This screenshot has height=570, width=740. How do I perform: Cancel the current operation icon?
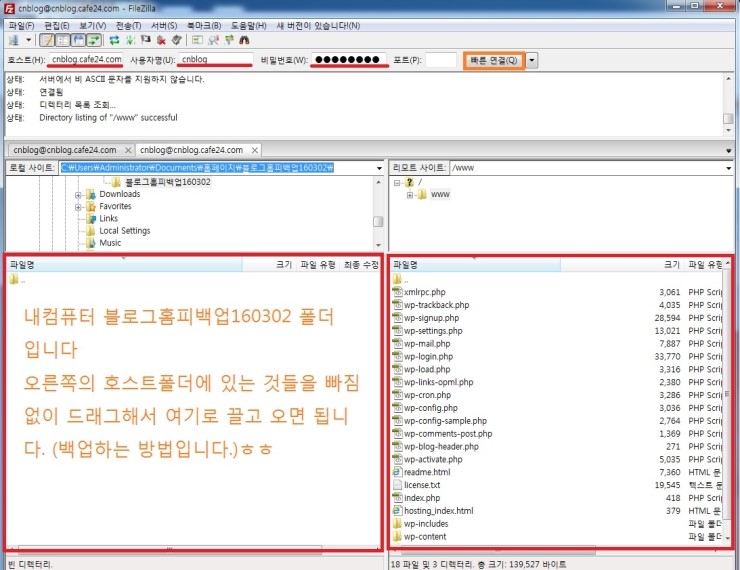click(146, 40)
